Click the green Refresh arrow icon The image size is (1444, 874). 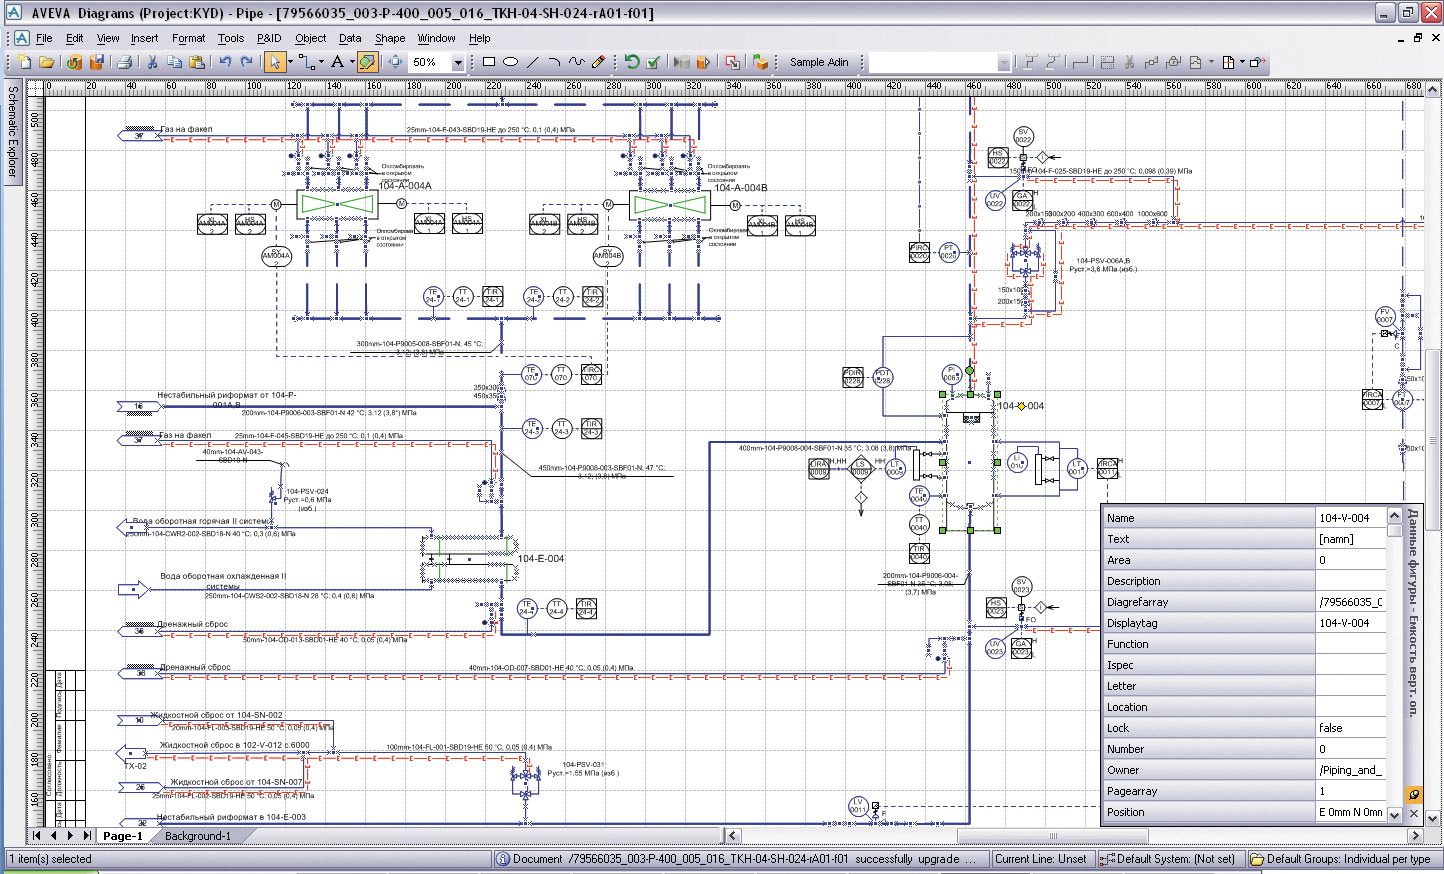coord(632,62)
